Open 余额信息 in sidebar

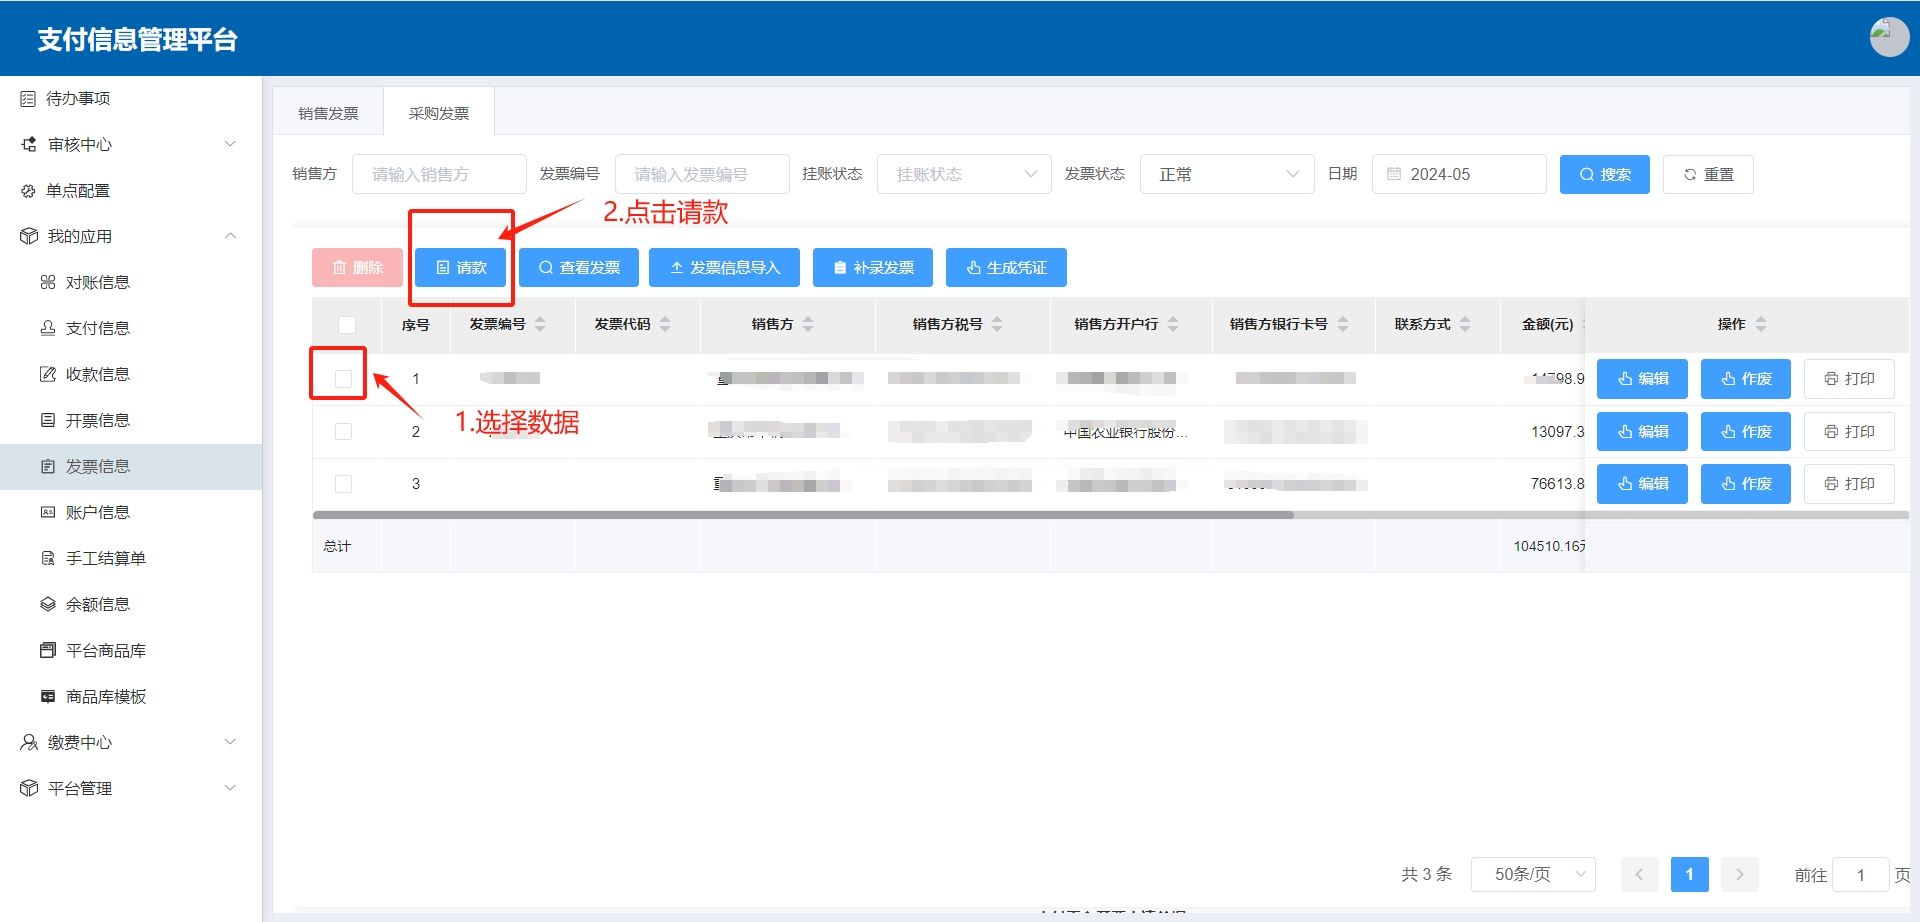point(97,604)
